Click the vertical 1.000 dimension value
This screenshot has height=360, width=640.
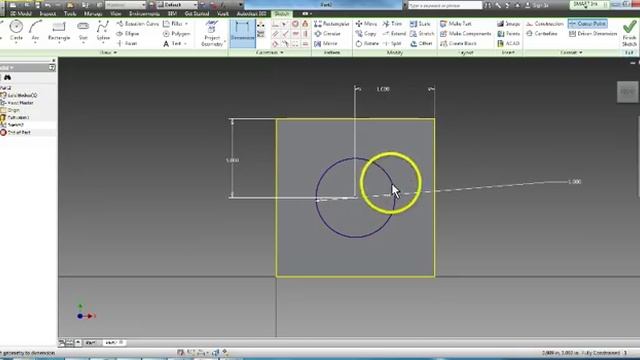[232, 160]
